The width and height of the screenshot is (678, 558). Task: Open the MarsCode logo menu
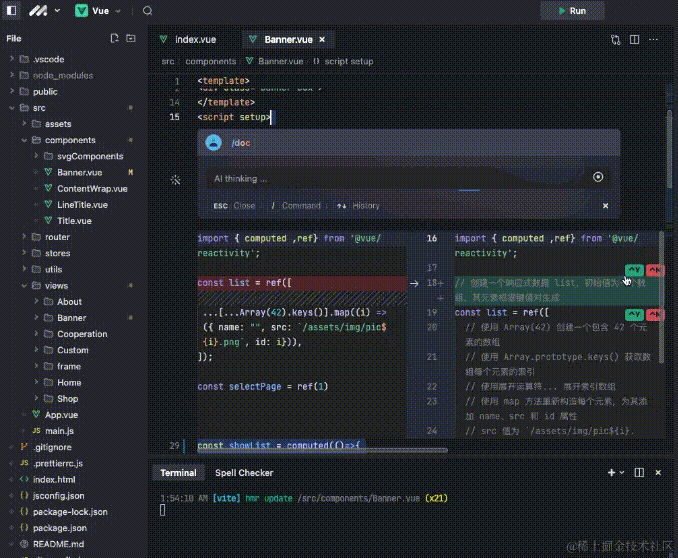pos(37,11)
